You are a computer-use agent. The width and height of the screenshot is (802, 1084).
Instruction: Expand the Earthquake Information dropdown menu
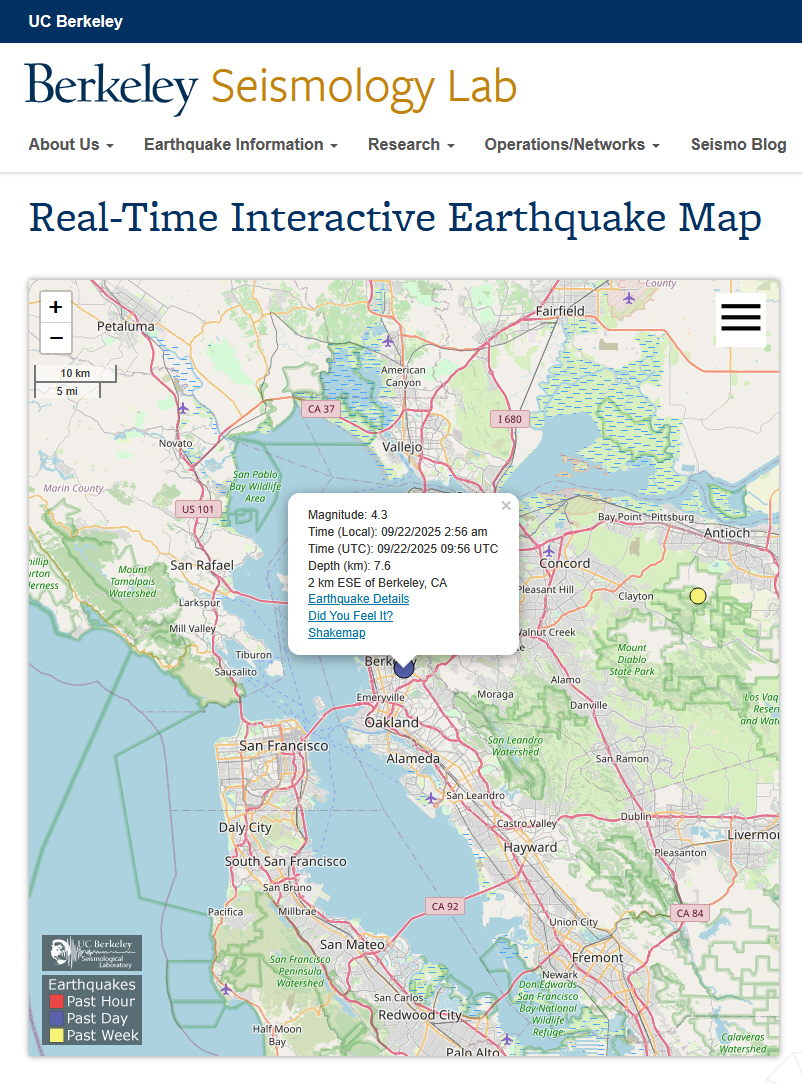(241, 144)
